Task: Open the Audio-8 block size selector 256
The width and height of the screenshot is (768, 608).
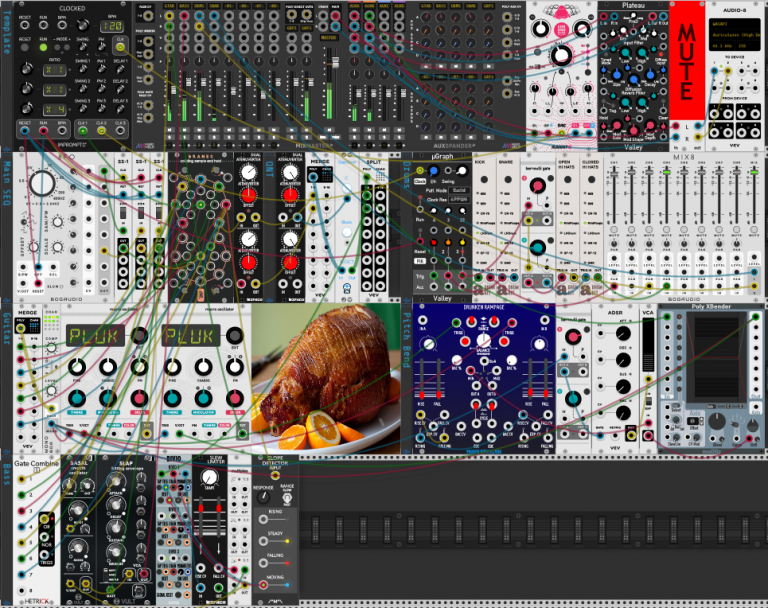Action: [x=745, y=46]
